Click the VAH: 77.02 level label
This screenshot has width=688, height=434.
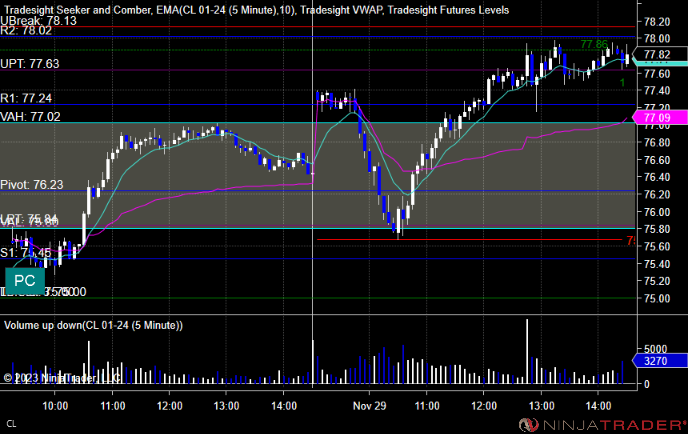[x=30, y=117]
